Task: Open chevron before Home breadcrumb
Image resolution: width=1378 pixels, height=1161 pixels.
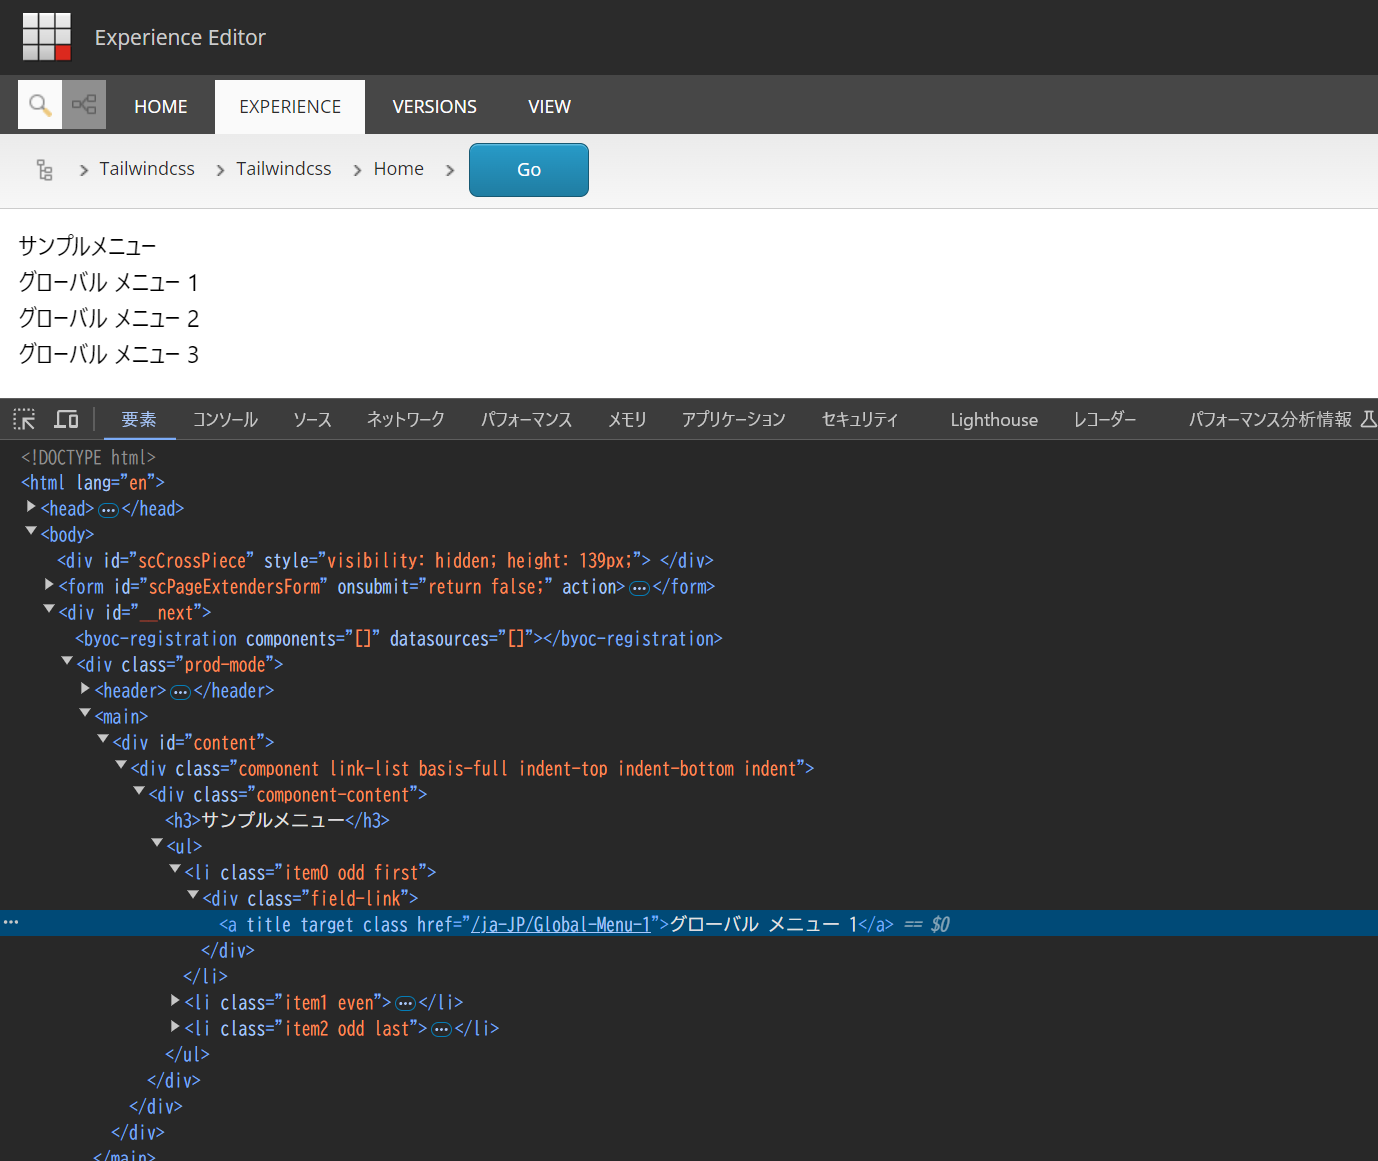Action: click(x=357, y=170)
